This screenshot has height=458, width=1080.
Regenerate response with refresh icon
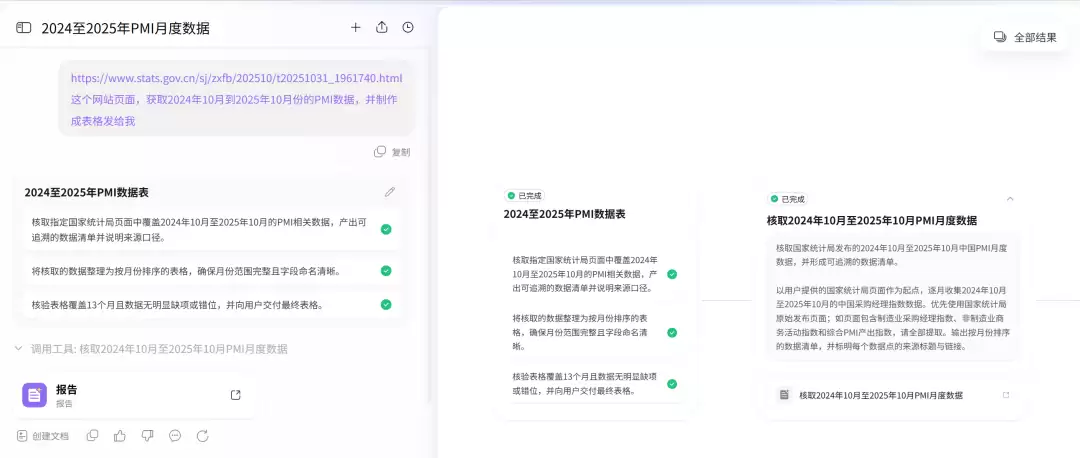pos(202,435)
